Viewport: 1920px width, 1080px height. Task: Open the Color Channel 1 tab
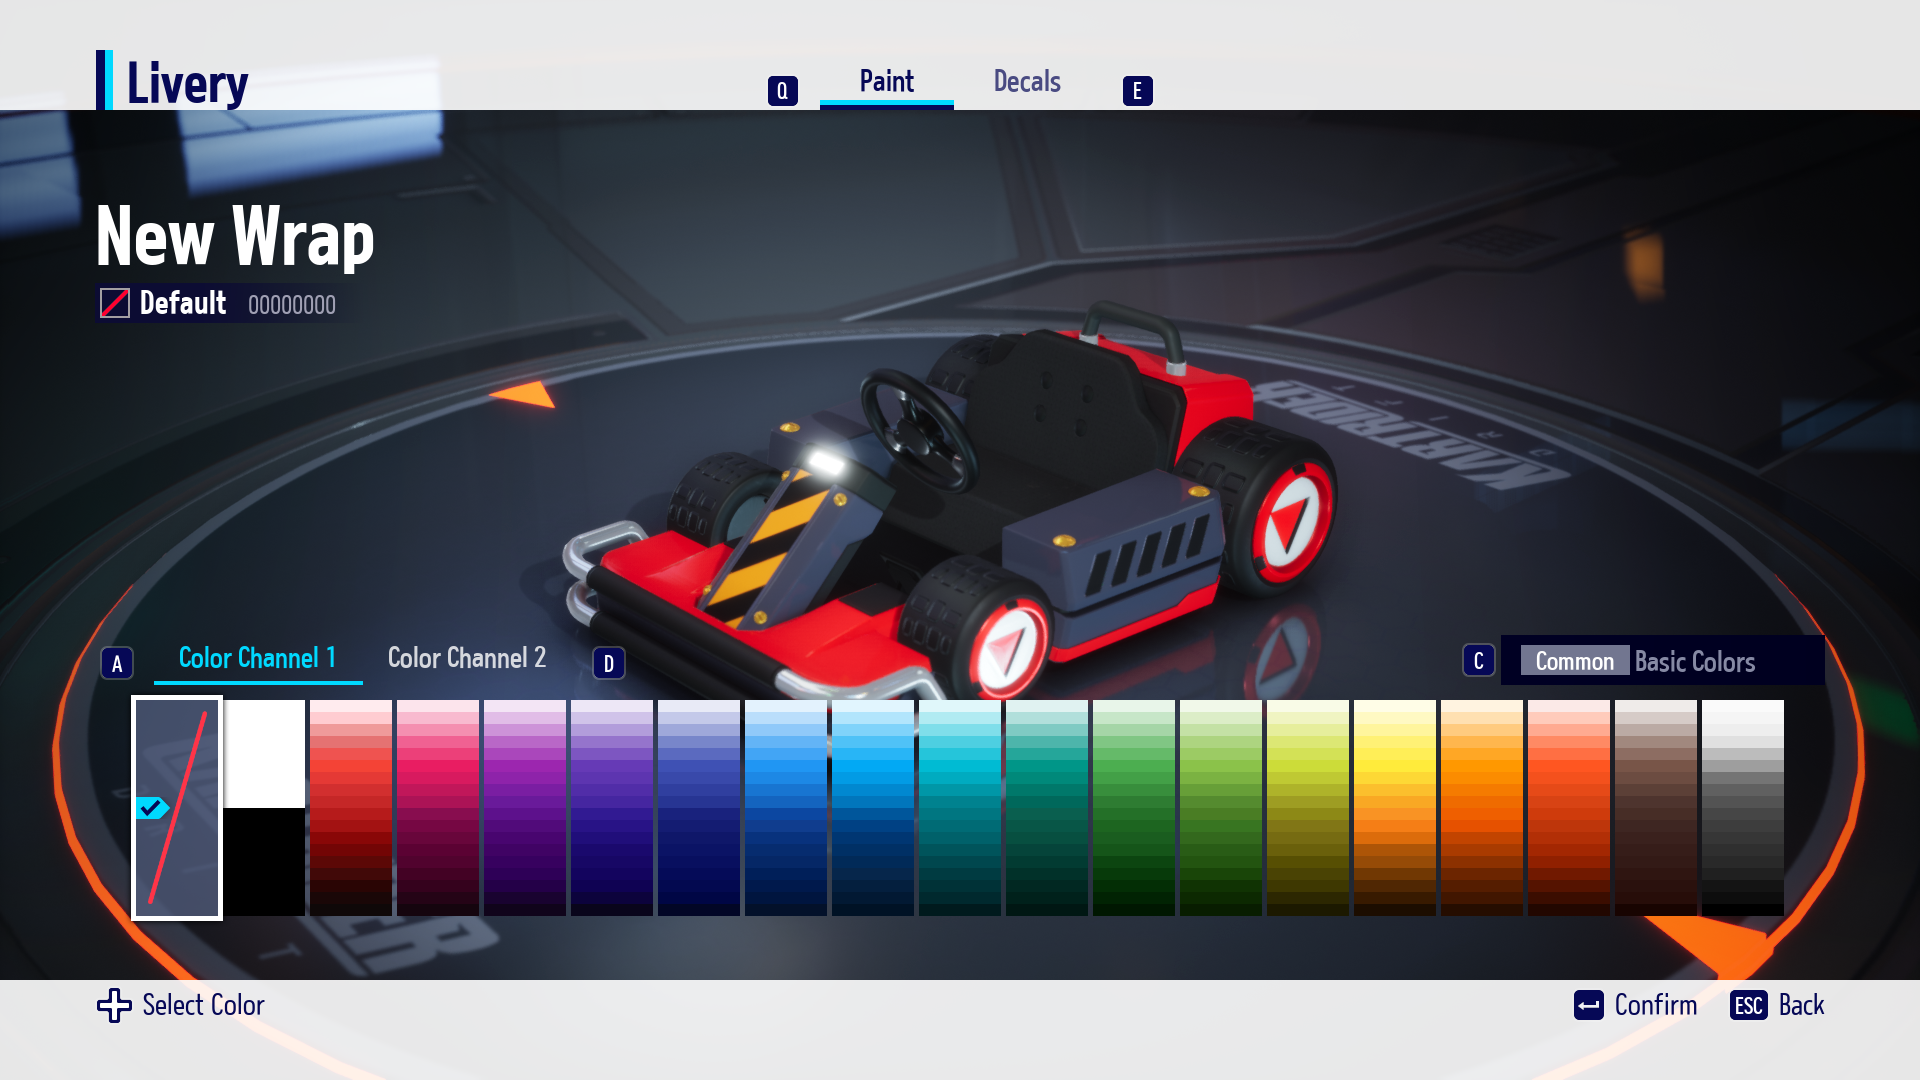pyautogui.click(x=257, y=658)
